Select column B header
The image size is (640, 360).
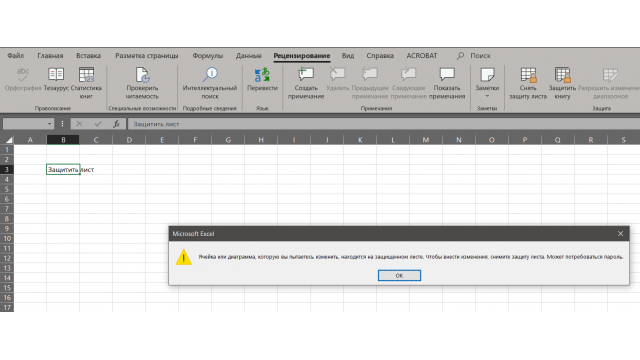pyautogui.click(x=63, y=140)
